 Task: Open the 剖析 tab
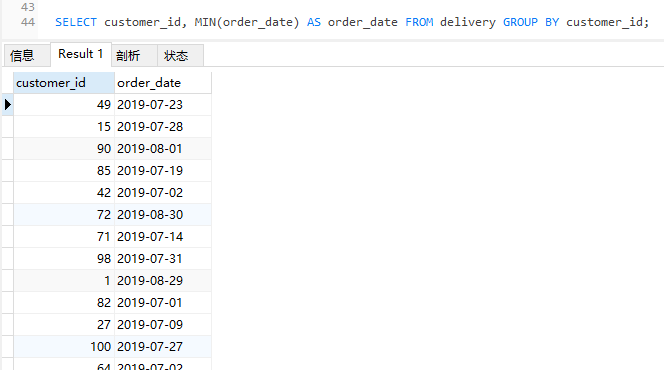coord(134,55)
